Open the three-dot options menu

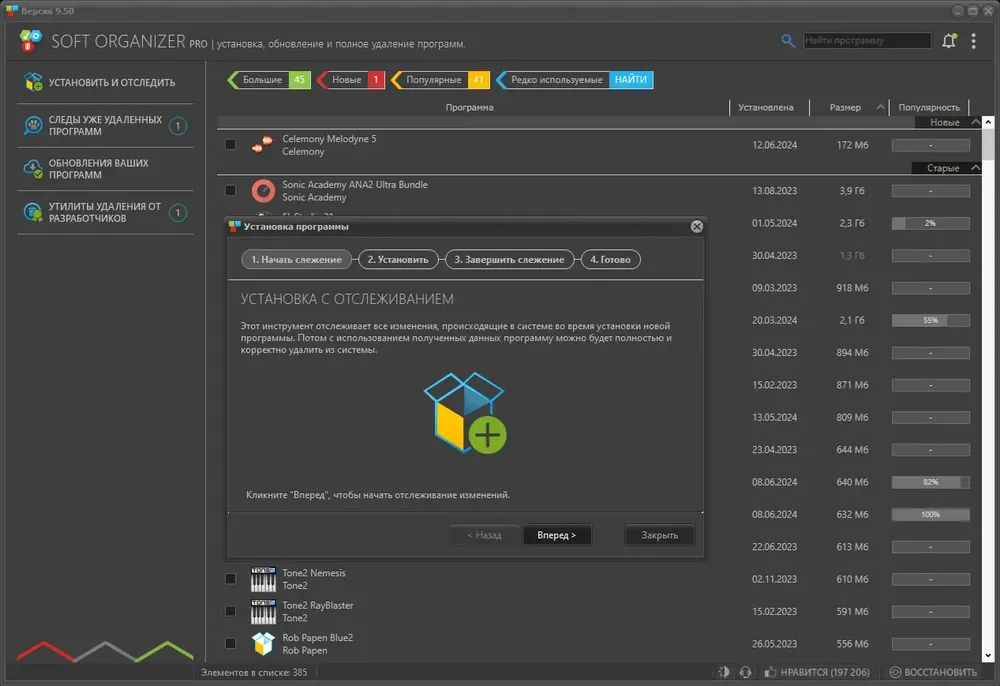click(x=973, y=41)
